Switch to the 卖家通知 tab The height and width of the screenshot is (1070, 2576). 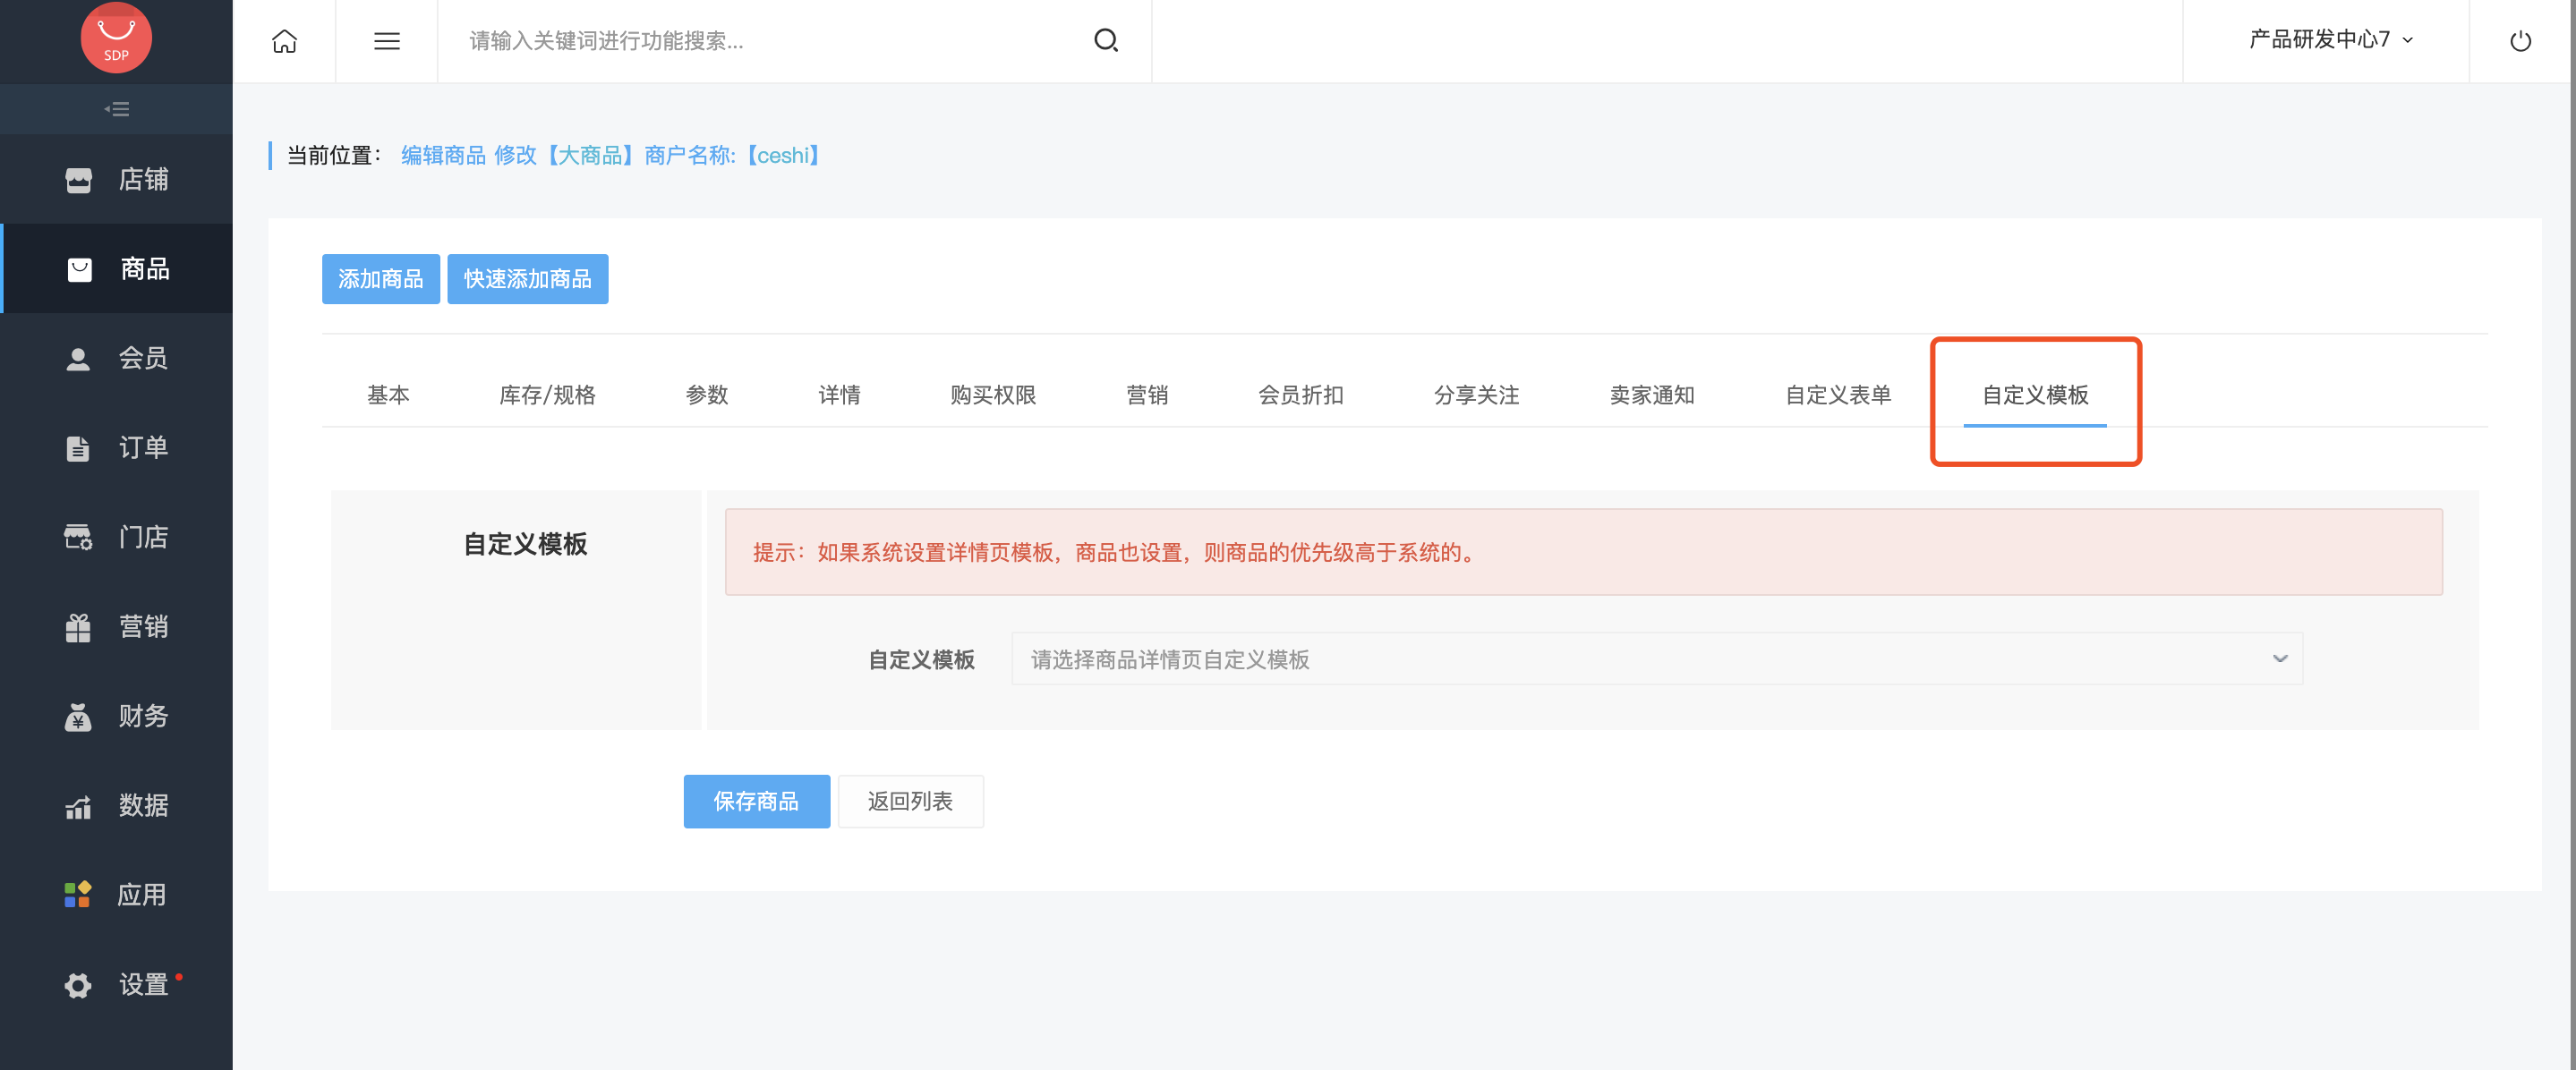click(x=1652, y=395)
